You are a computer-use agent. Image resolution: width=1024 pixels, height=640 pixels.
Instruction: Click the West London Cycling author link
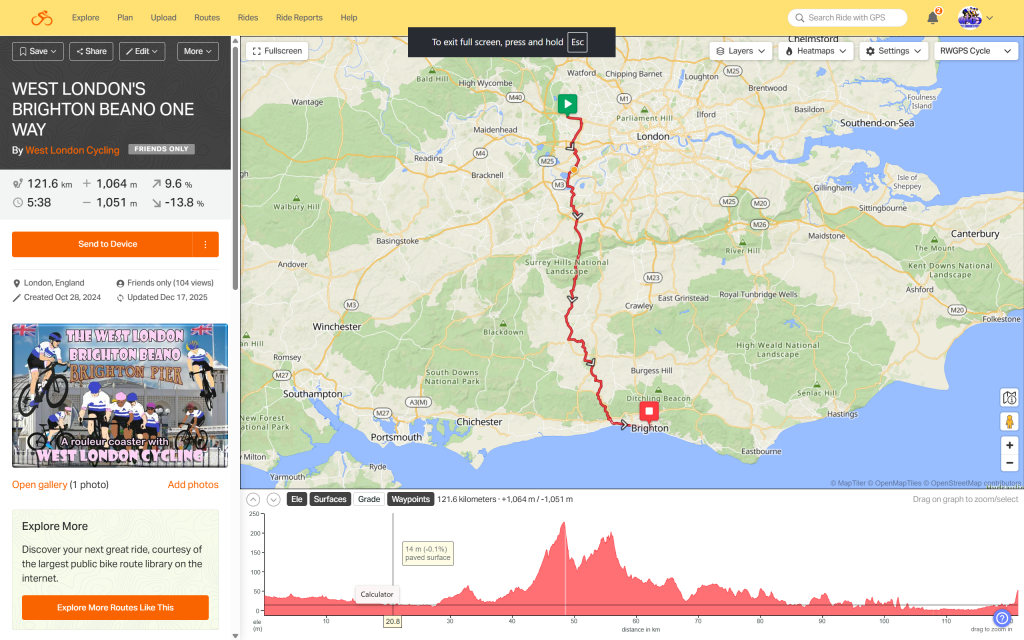tap(72, 150)
